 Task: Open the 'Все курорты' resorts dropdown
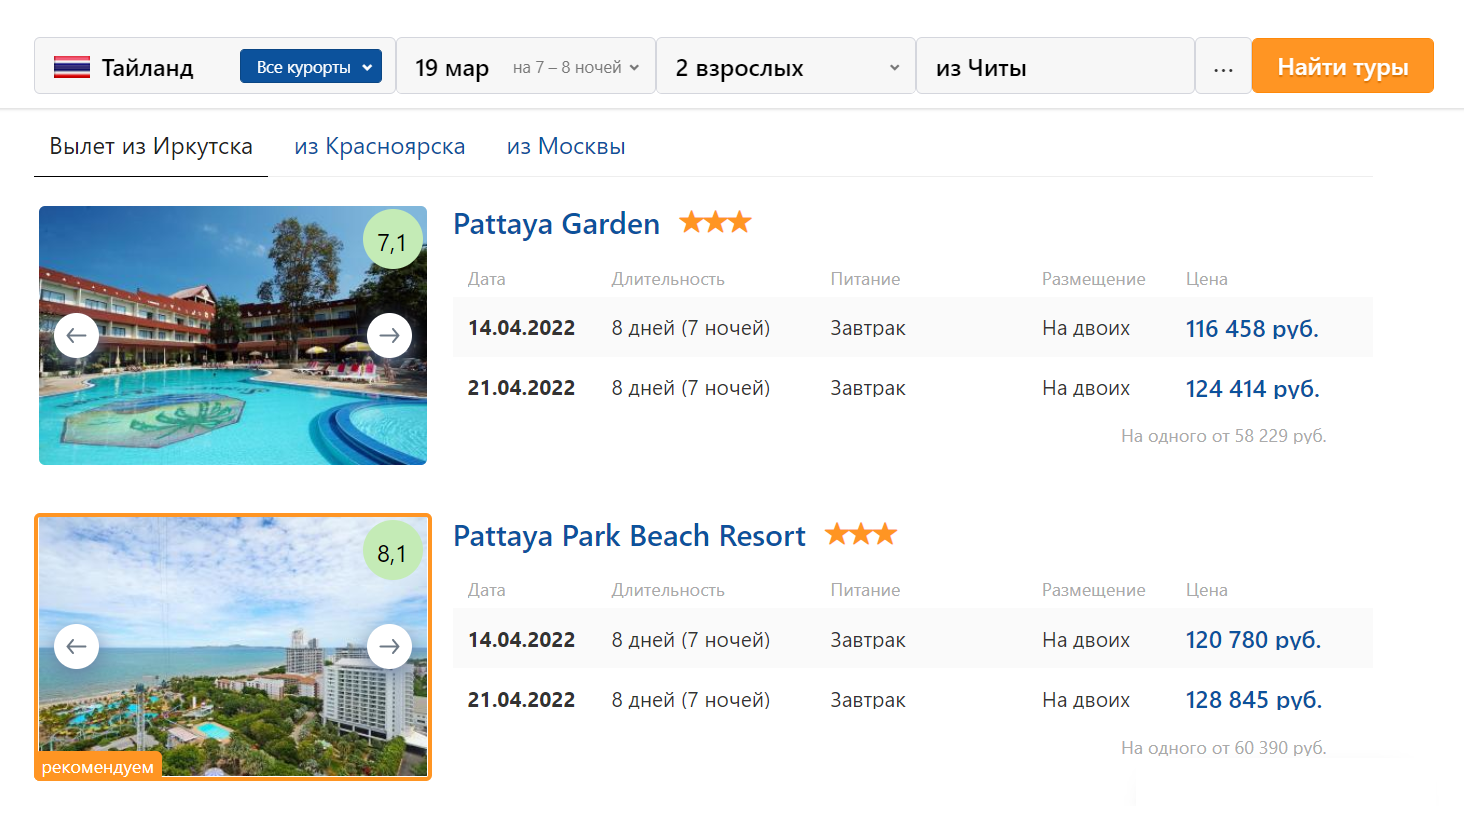pyautogui.click(x=311, y=67)
